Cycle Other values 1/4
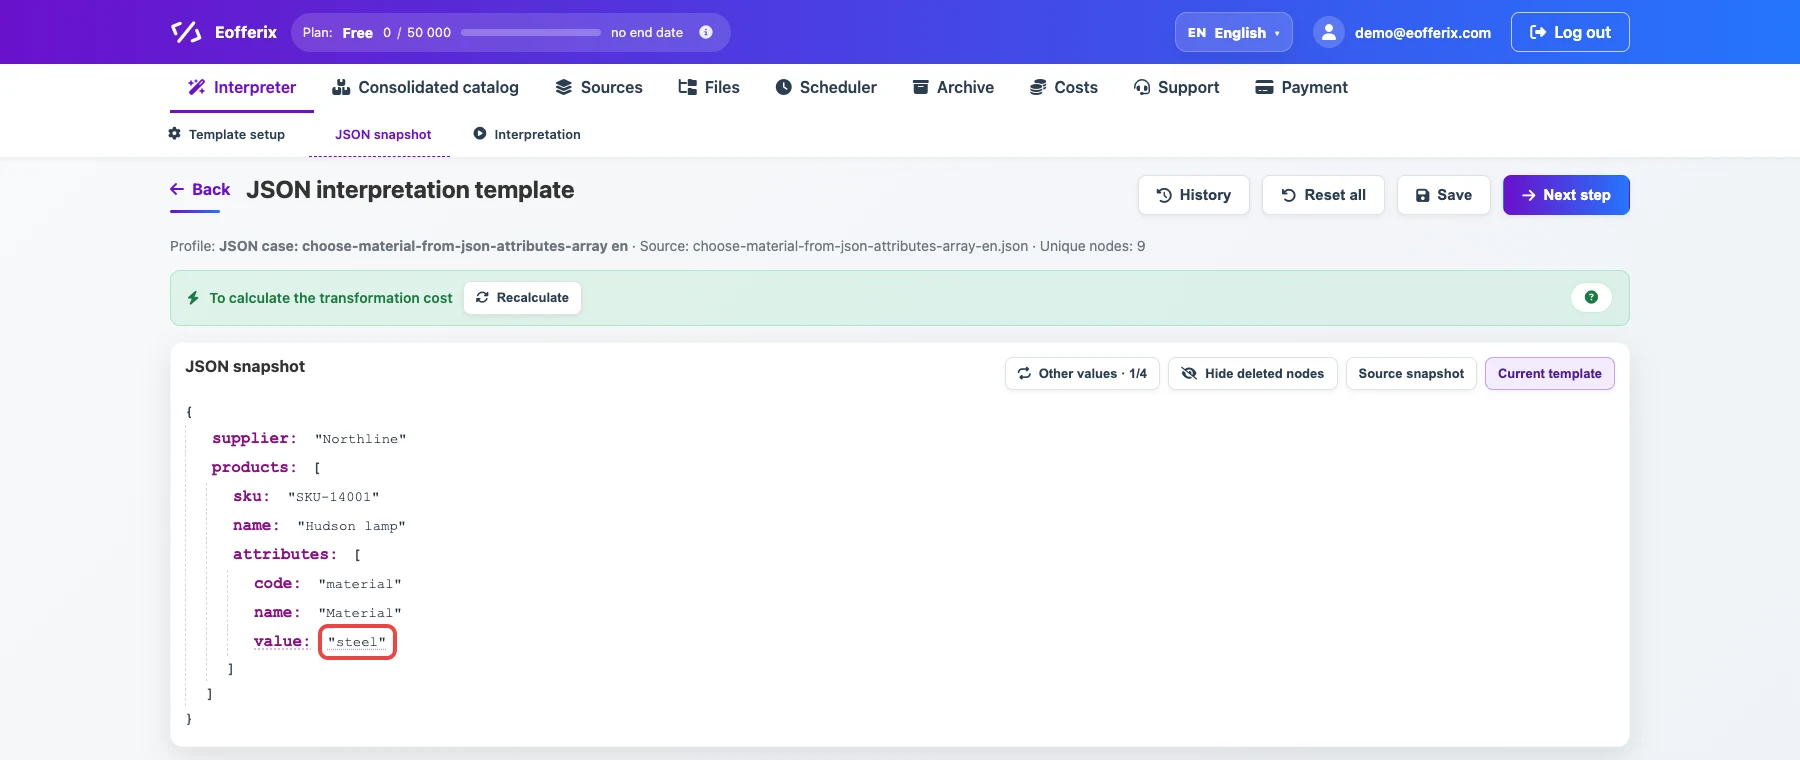The image size is (1800, 760). pos(1082,373)
